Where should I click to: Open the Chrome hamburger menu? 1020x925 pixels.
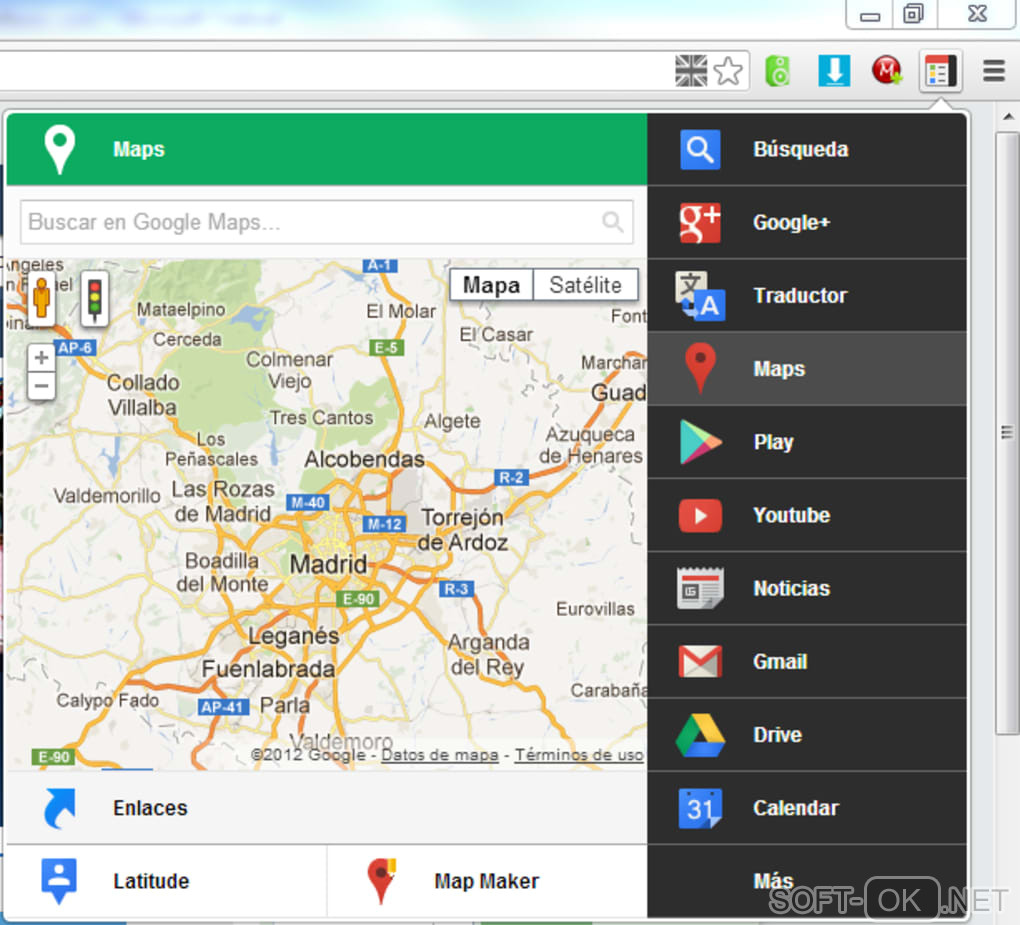click(x=993, y=71)
